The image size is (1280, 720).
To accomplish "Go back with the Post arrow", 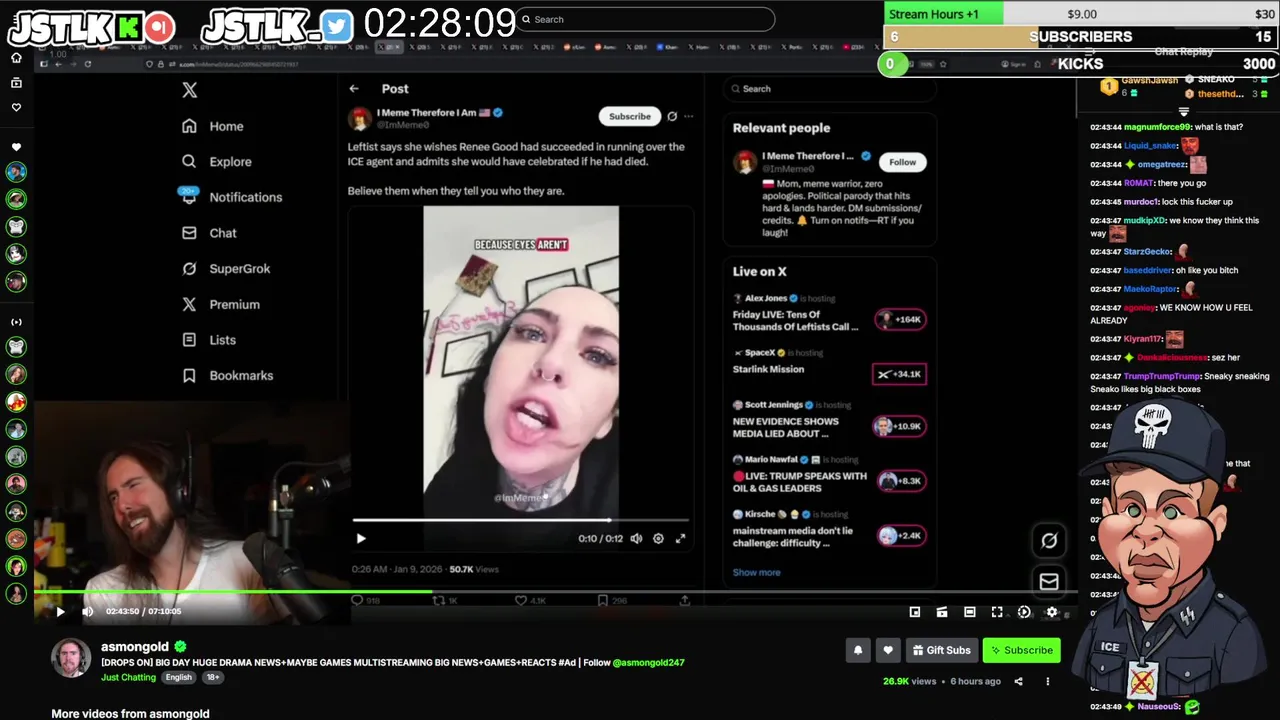I will point(354,89).
